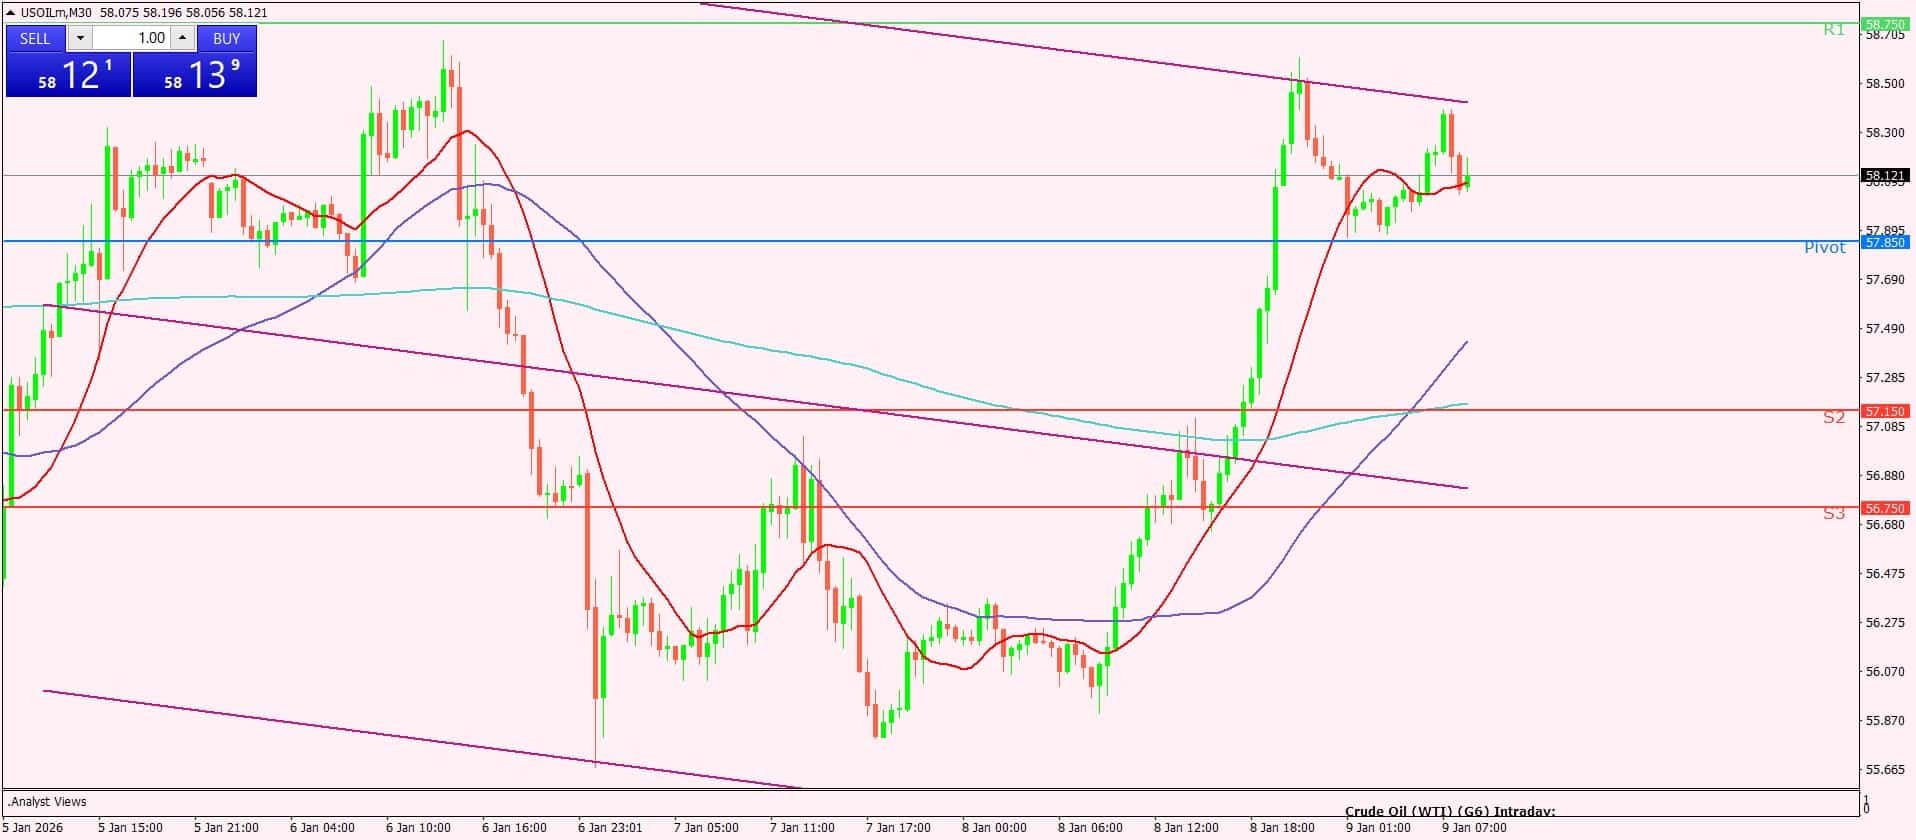Click the 6 Jan 23:01 time label
The width and height of the screenshot is (1916, 840).
[610, 827]
